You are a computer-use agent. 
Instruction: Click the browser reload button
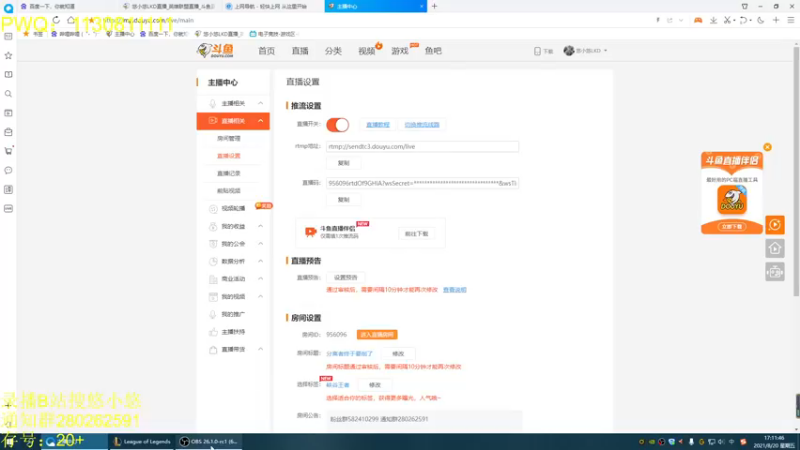coord(56,20)
